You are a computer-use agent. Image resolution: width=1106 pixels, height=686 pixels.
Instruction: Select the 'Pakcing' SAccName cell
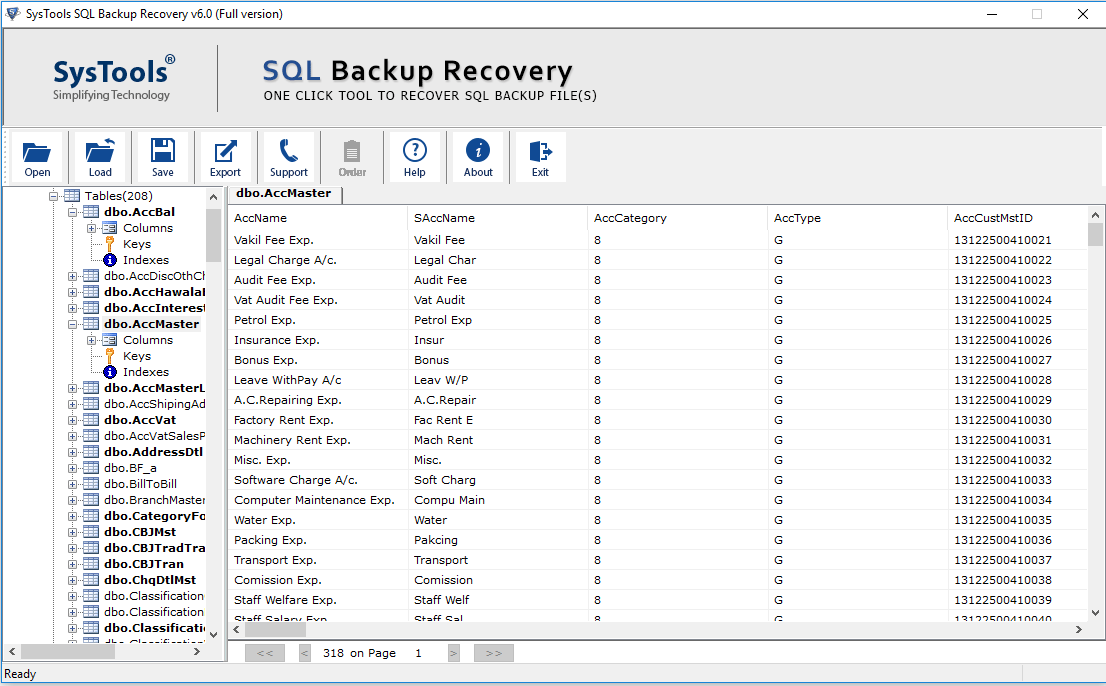497,540
